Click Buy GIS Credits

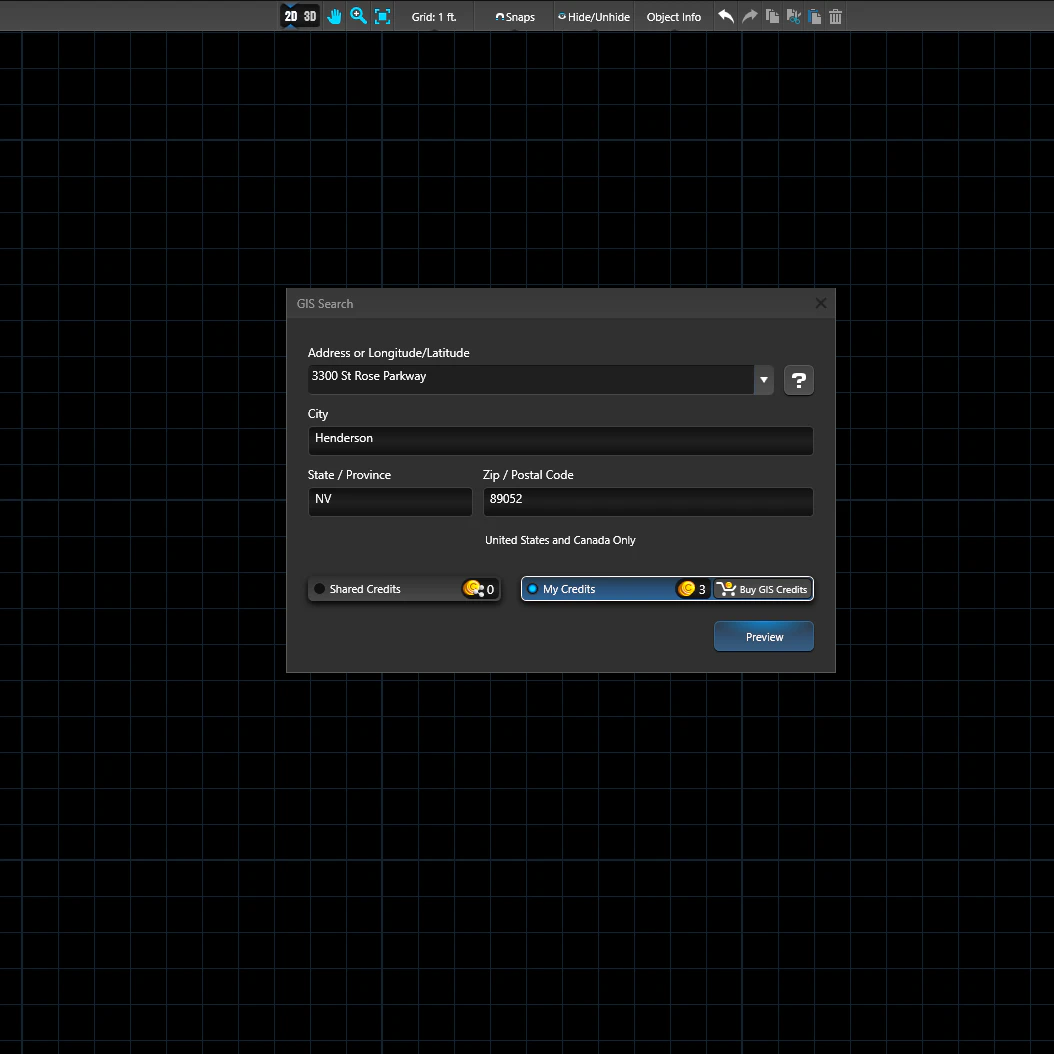[x=762, y=589]
